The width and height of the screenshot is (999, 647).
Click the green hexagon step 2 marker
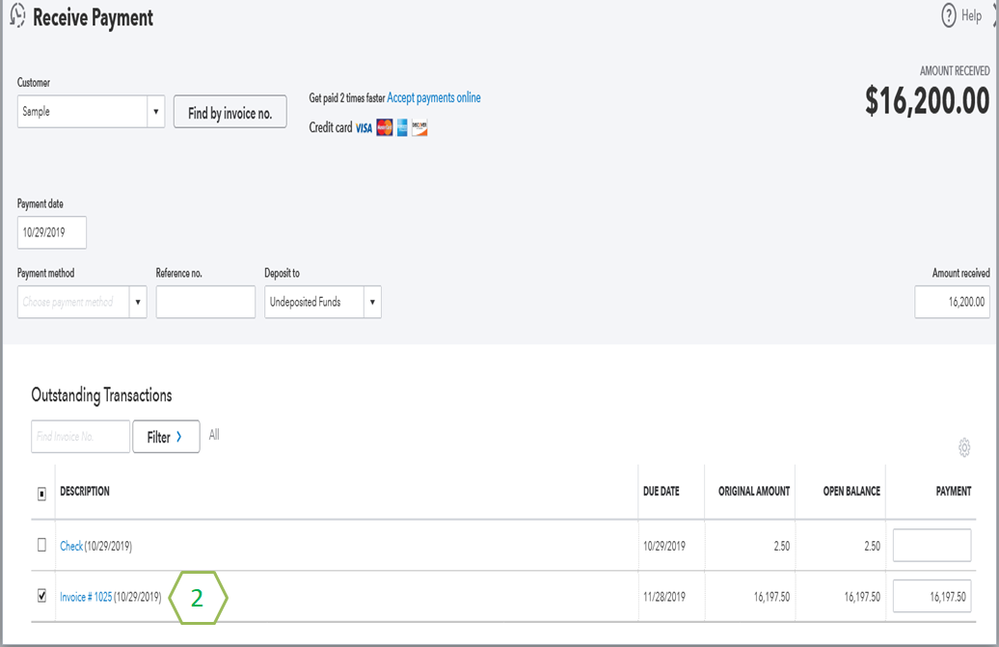coord(197,598)
